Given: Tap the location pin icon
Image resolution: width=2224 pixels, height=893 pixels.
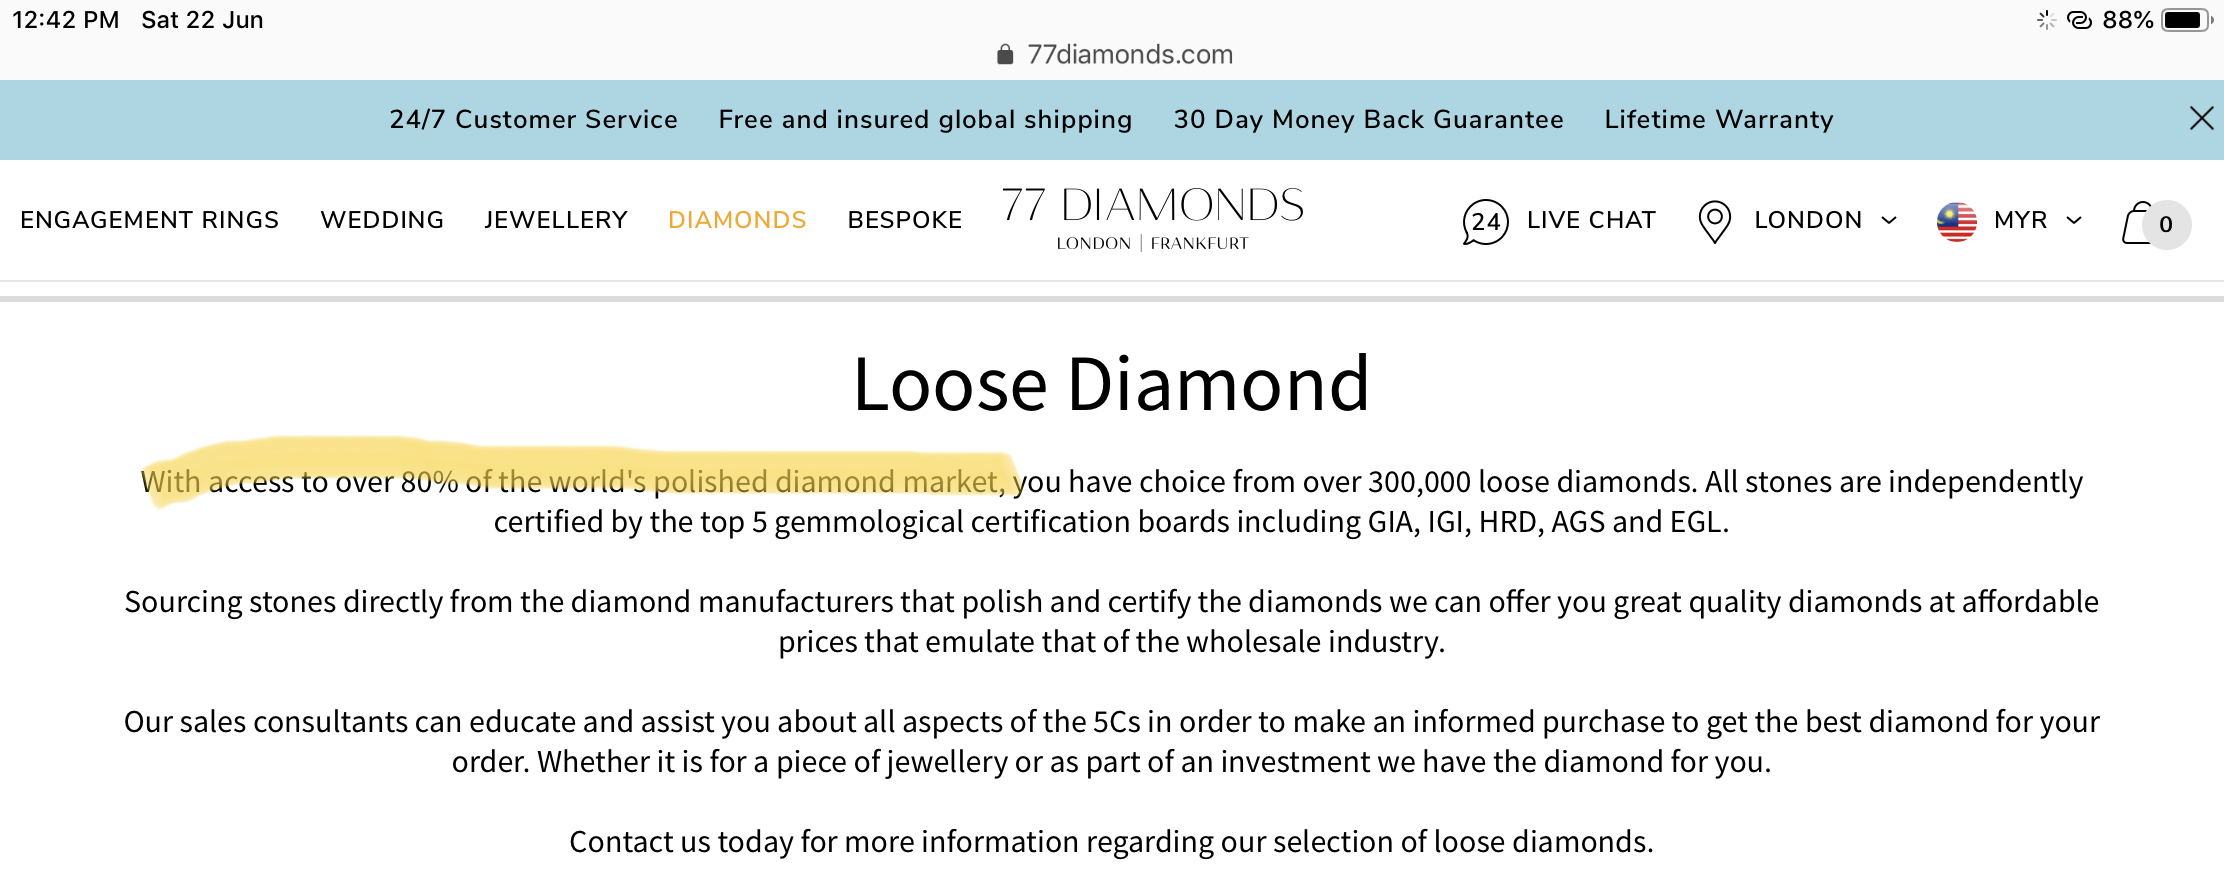Looking at the screenshot, I should [1714, 221].
